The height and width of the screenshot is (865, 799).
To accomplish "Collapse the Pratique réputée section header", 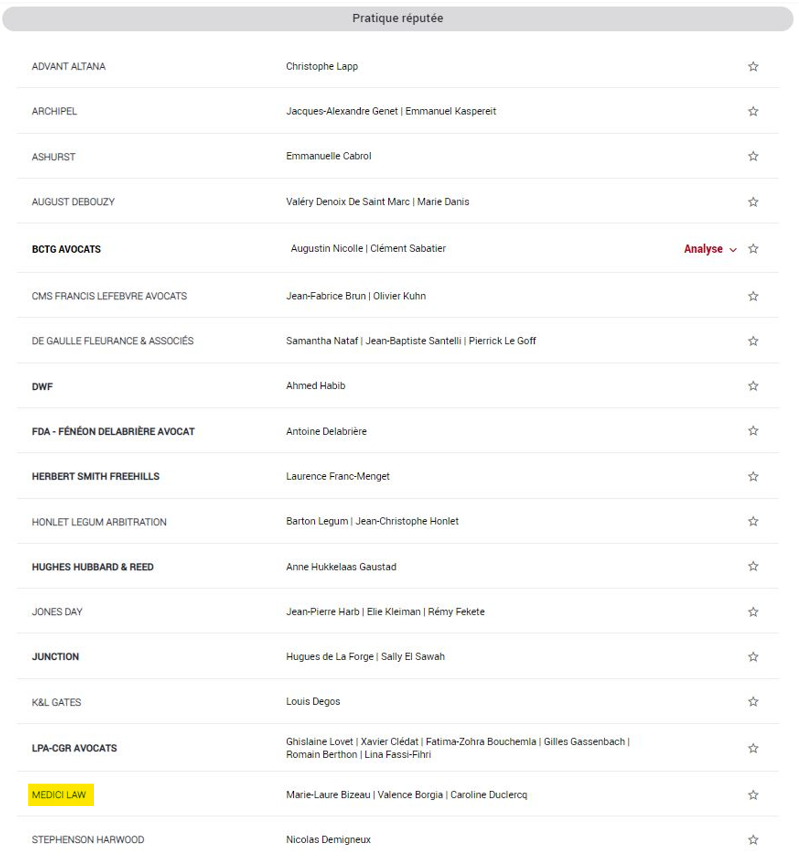I will (398, 19).
